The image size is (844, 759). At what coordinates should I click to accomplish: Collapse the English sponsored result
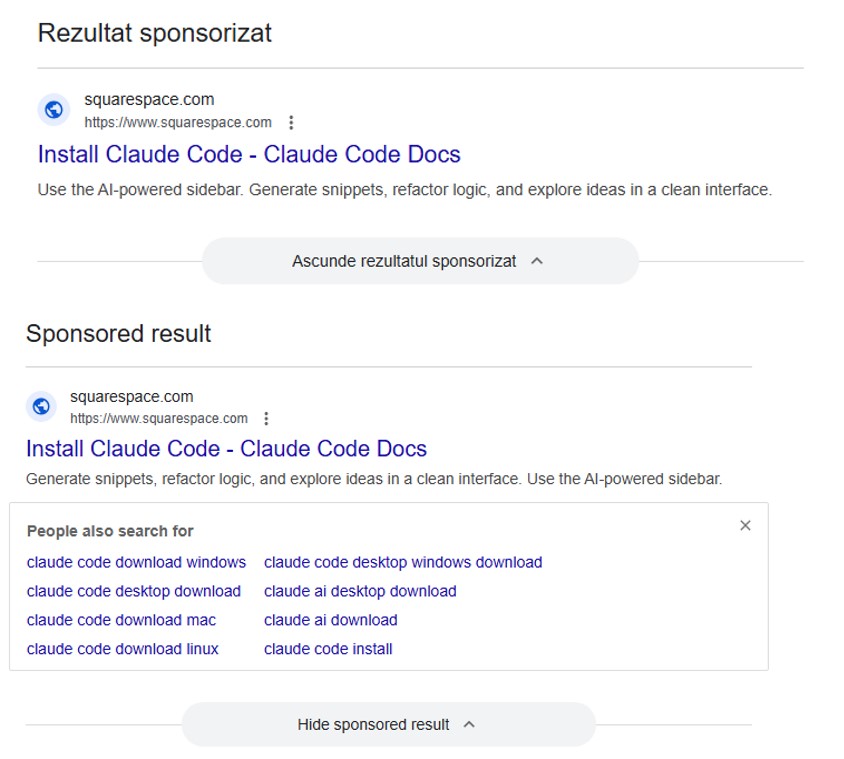click(x=388, y=724)
